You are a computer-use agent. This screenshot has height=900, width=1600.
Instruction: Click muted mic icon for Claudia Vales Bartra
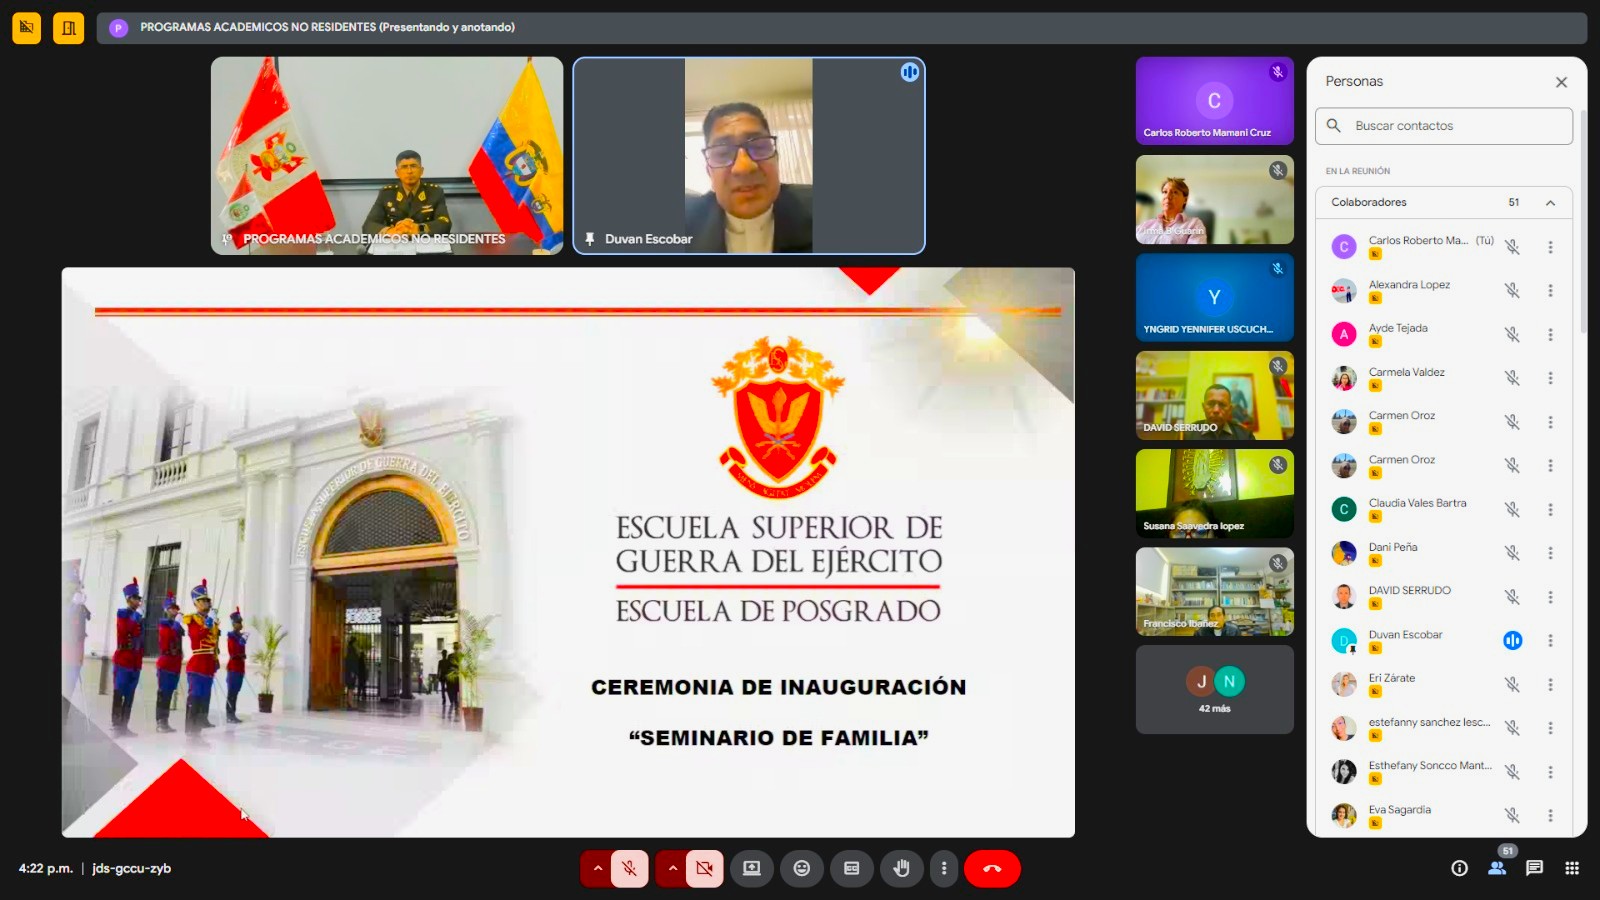pos(1512,509)
